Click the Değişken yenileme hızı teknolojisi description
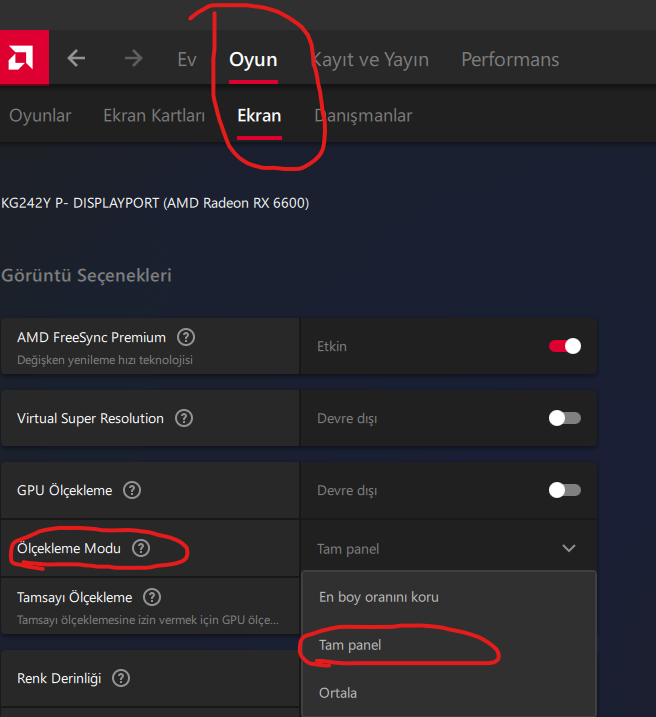656x717 pixels. pos(105,360)
